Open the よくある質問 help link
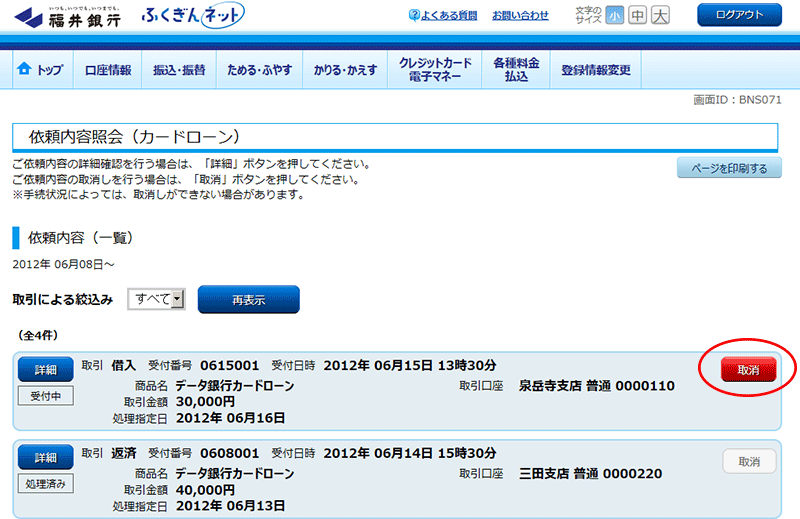Image resolution: width=800 pixels, height=519 pixels. tap(443, 15)
